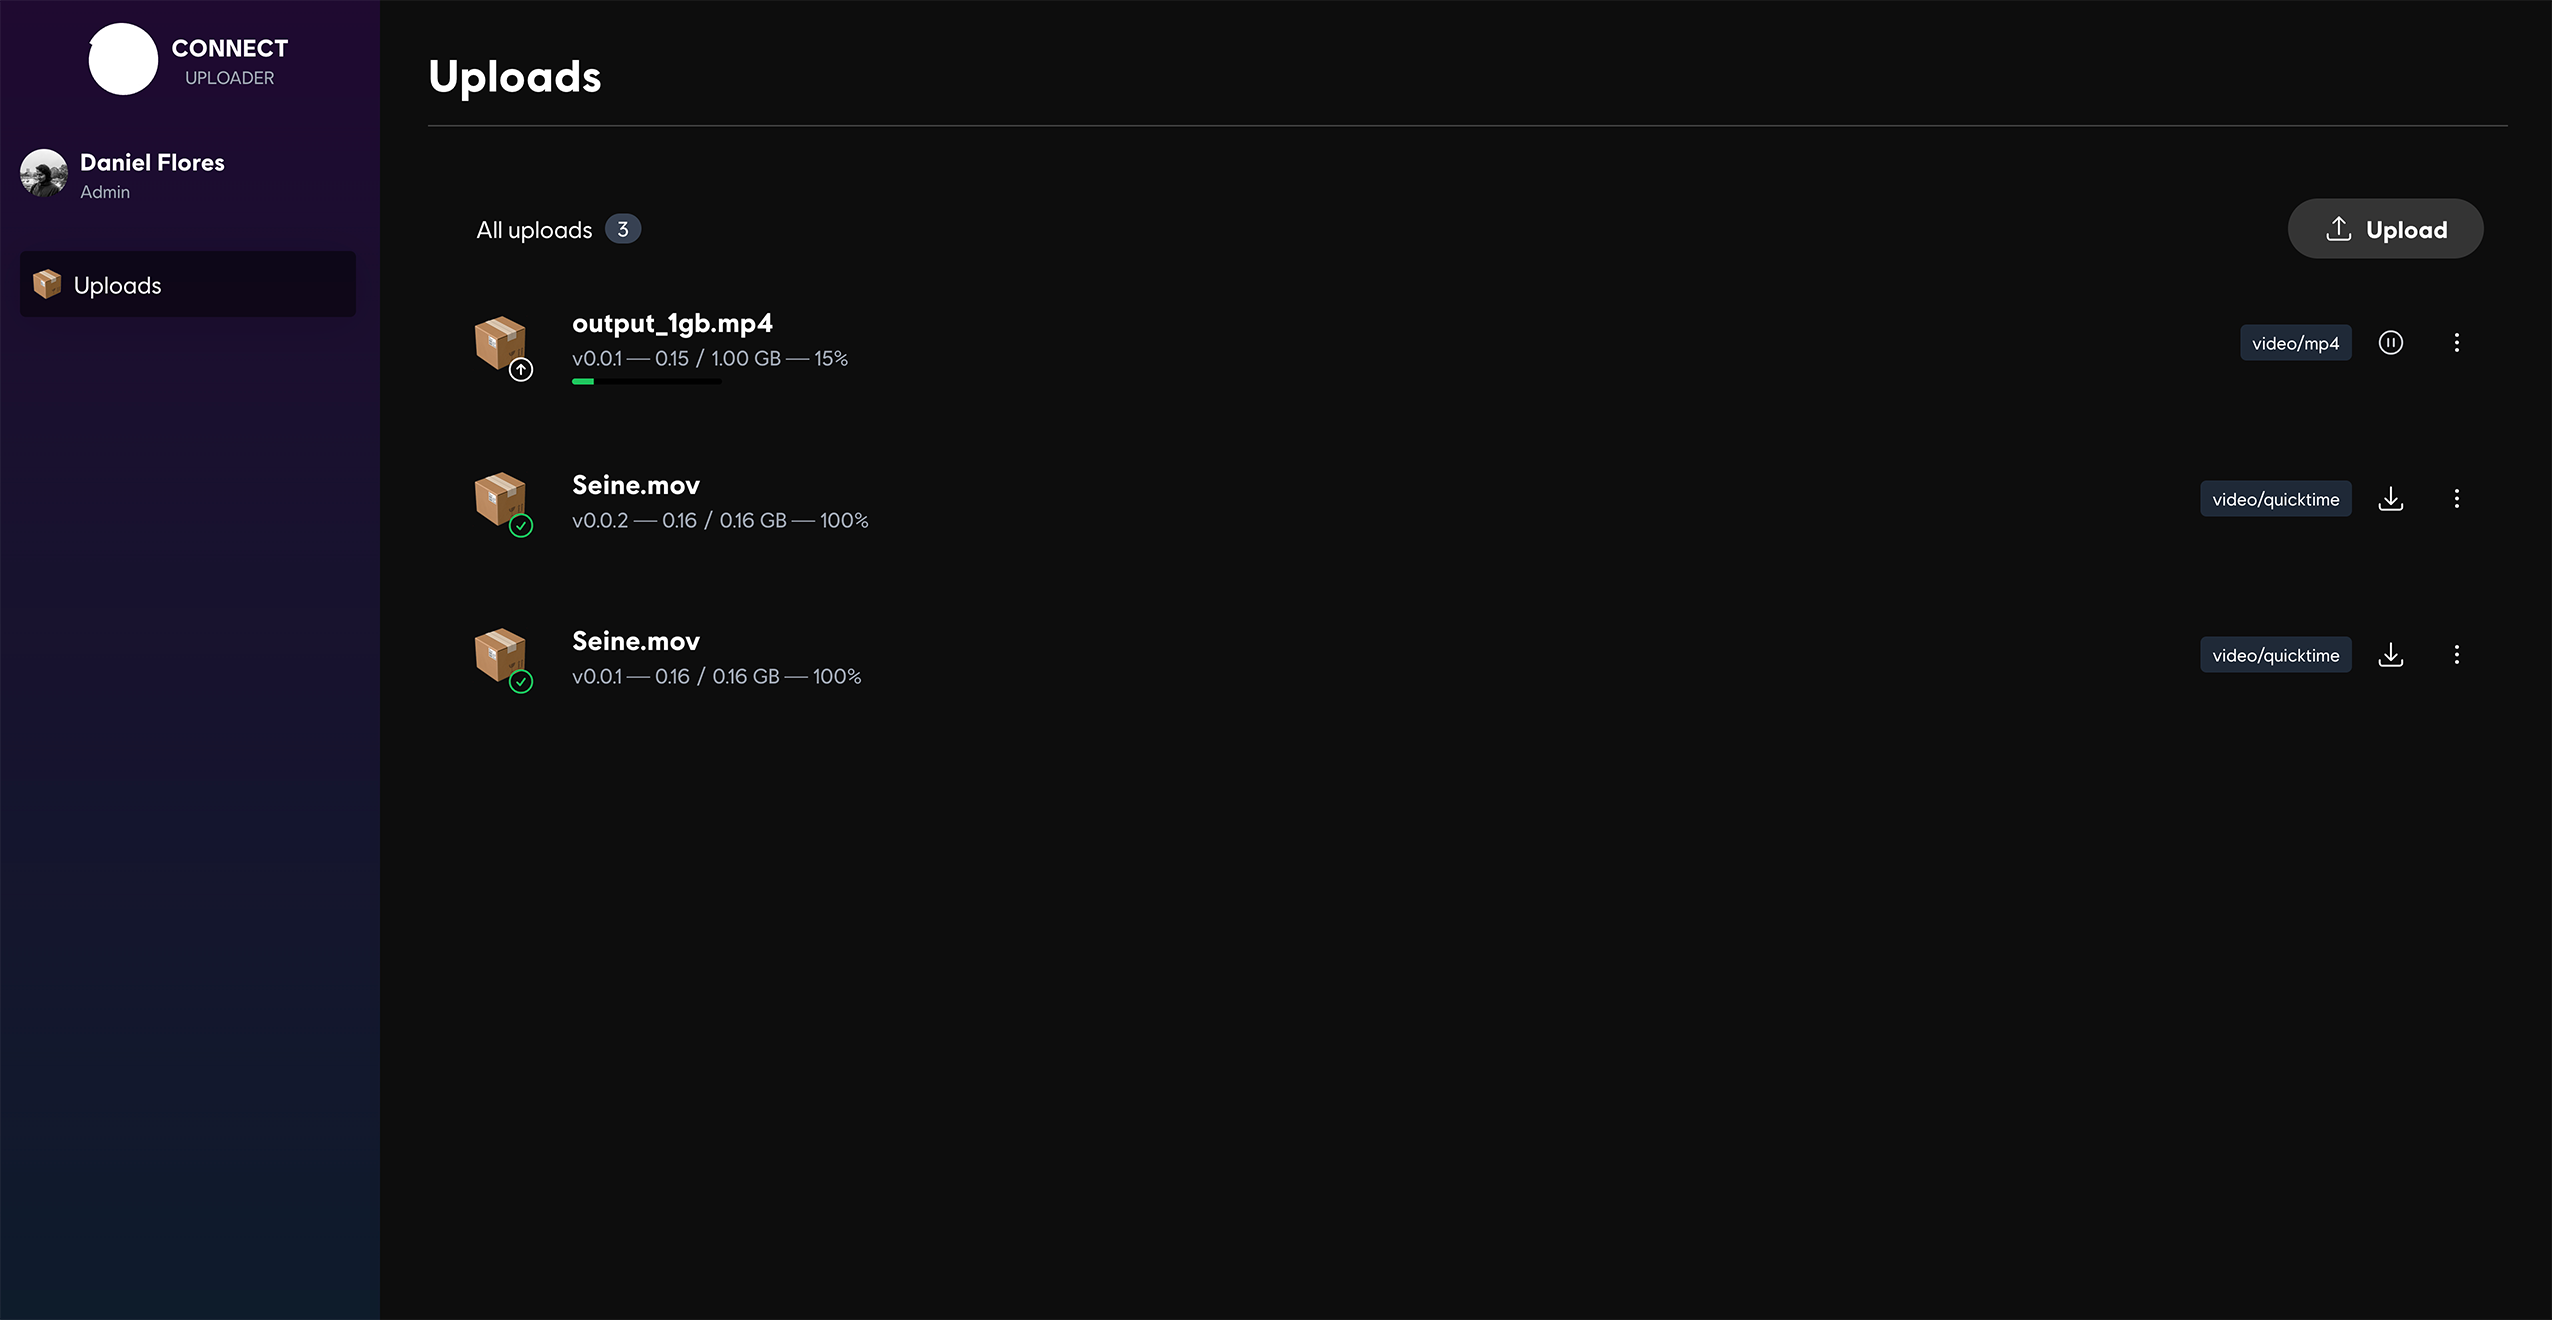
Task: Open the three-dot menu for Seine.mov v0.0.1
Action: tap(2456, 655)
